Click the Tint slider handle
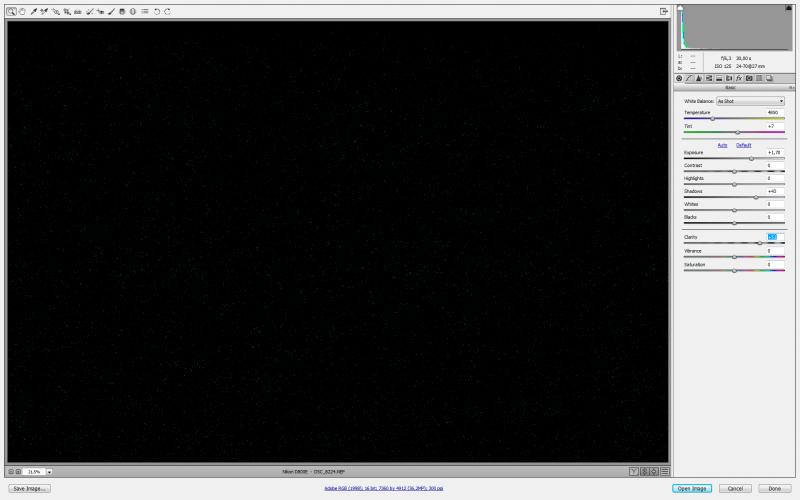This screenshot has width=800, height=500. click(x=738, y=132)
